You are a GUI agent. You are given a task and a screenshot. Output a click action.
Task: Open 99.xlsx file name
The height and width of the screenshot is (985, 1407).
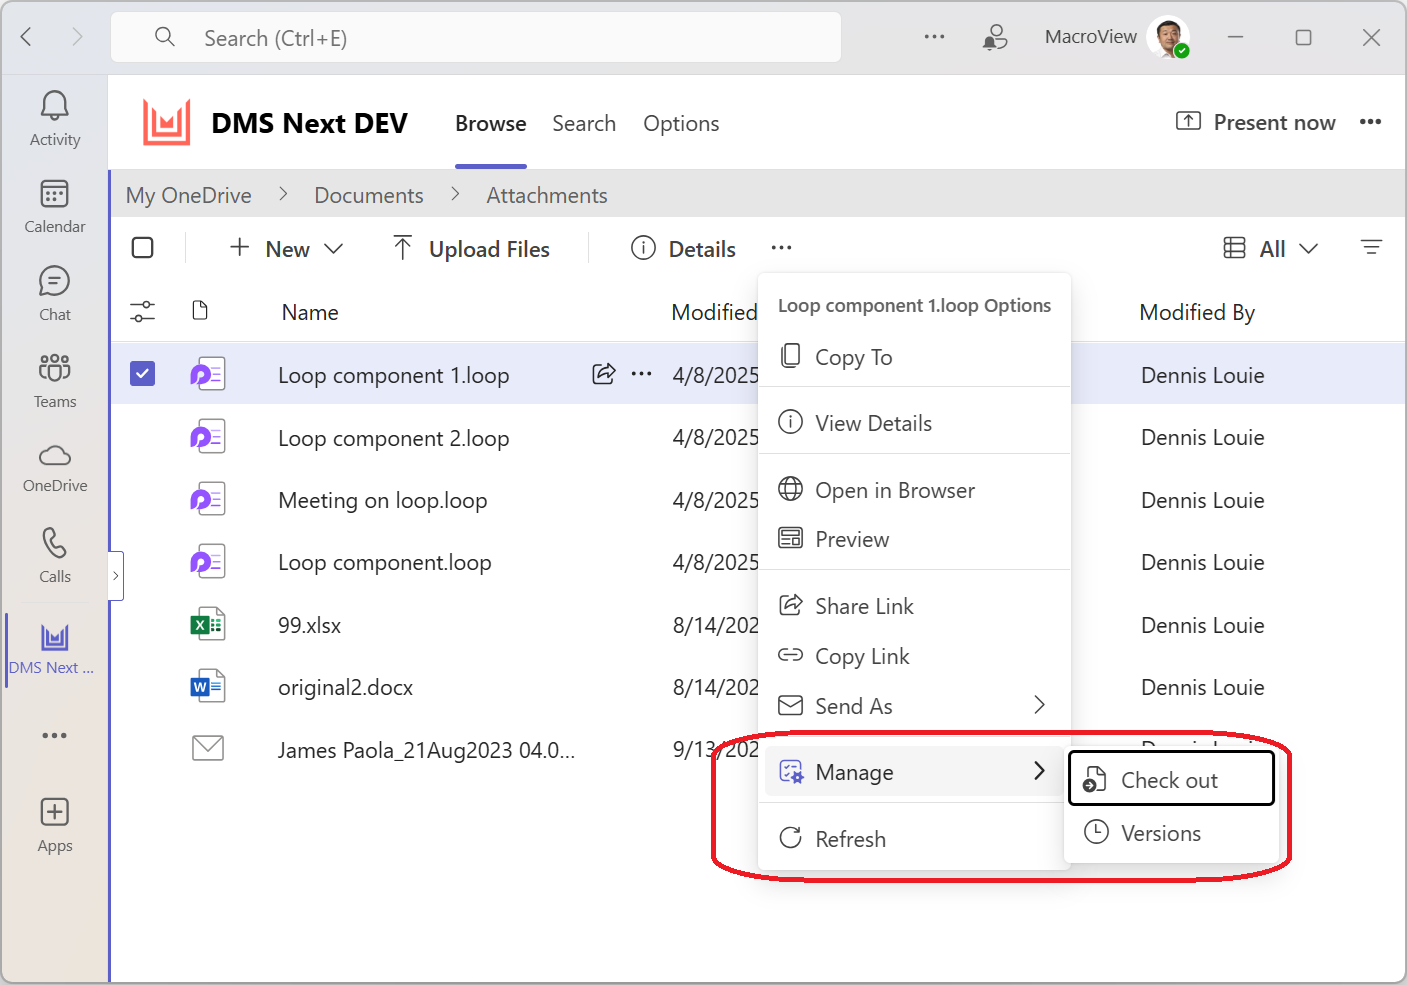click(310, 625)
